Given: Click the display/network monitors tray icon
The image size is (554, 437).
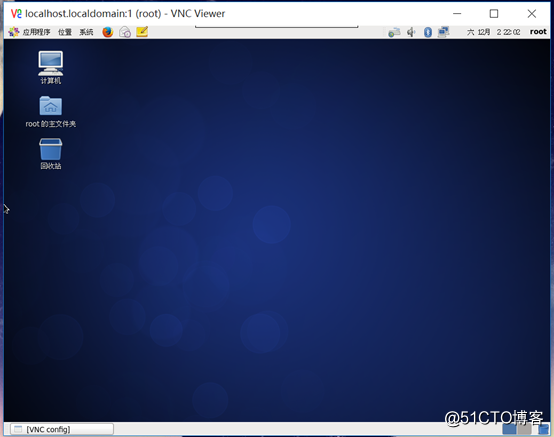Looking at the screenshot, I should (443, 32).
